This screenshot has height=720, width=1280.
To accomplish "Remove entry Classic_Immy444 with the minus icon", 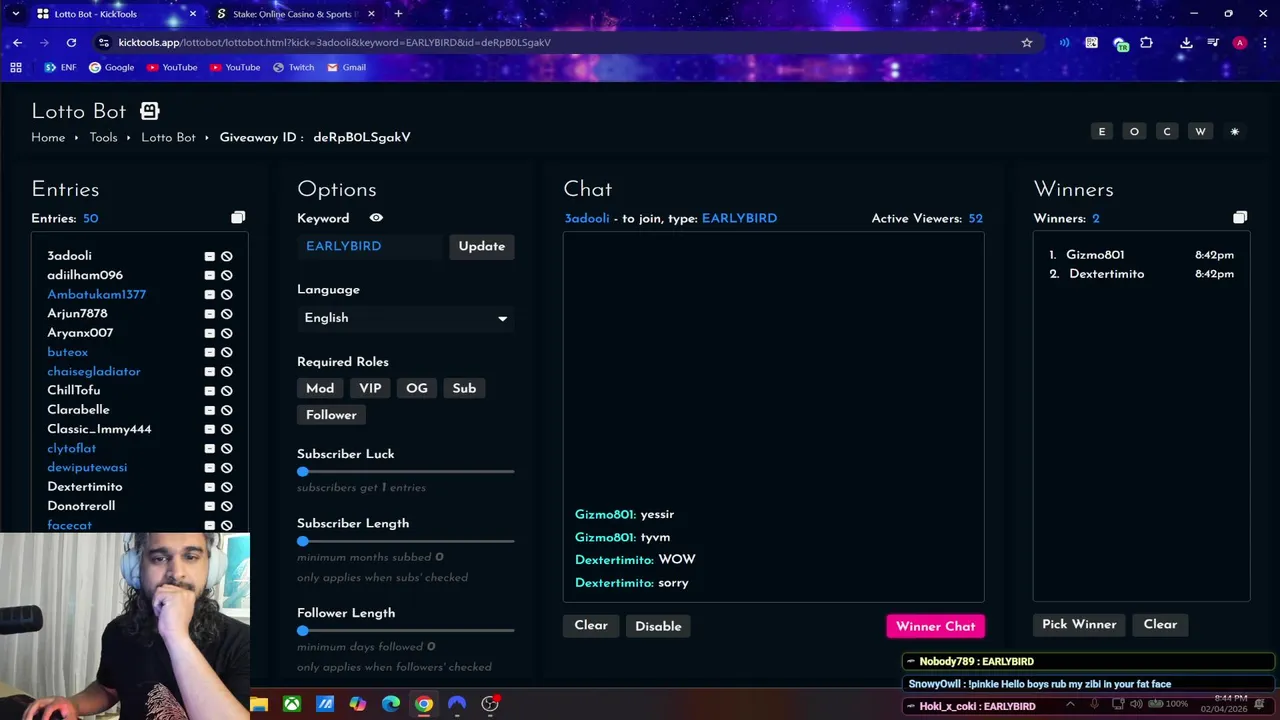I will click(x=210, y=429).
